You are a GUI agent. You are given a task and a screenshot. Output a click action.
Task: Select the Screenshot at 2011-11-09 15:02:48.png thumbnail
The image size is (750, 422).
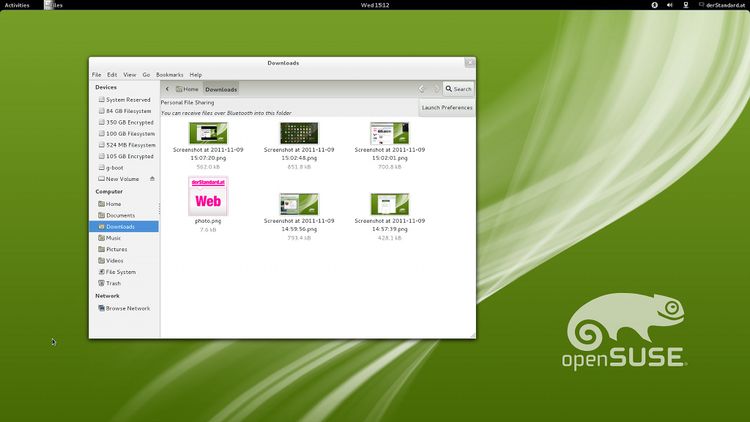coord(299,133)
